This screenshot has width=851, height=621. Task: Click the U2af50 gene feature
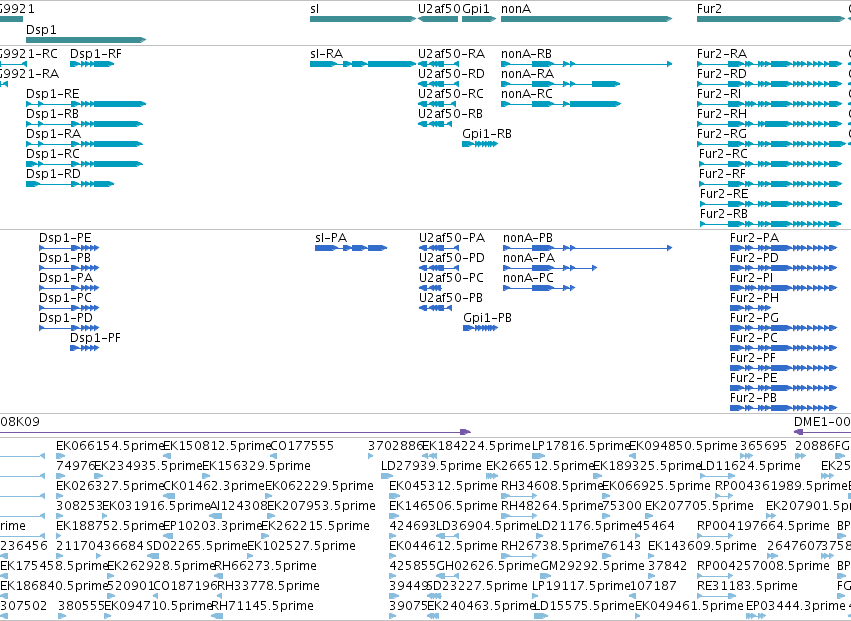[439, 19]
